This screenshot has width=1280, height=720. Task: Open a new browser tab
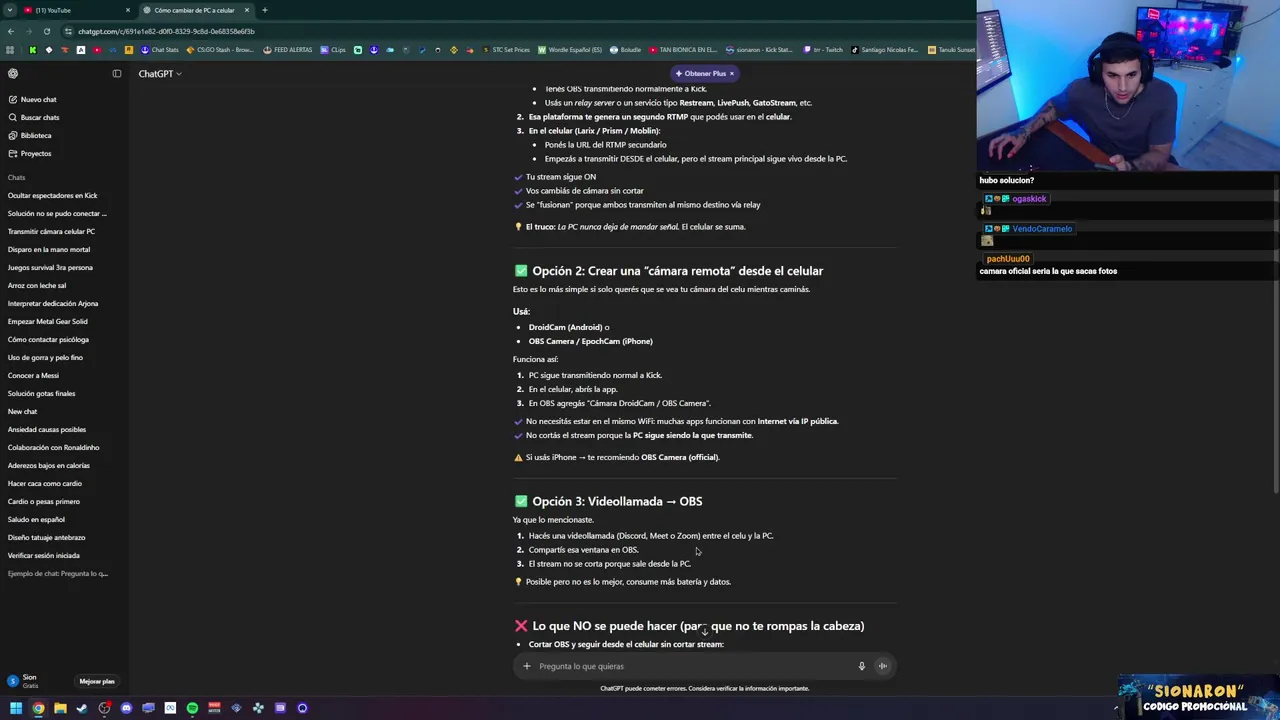264,10
